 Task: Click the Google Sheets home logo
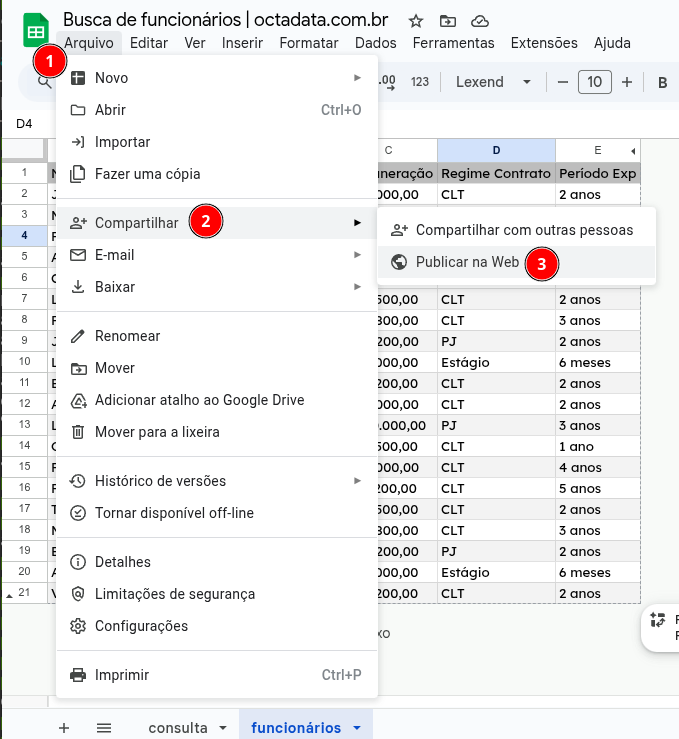[35, 31]
